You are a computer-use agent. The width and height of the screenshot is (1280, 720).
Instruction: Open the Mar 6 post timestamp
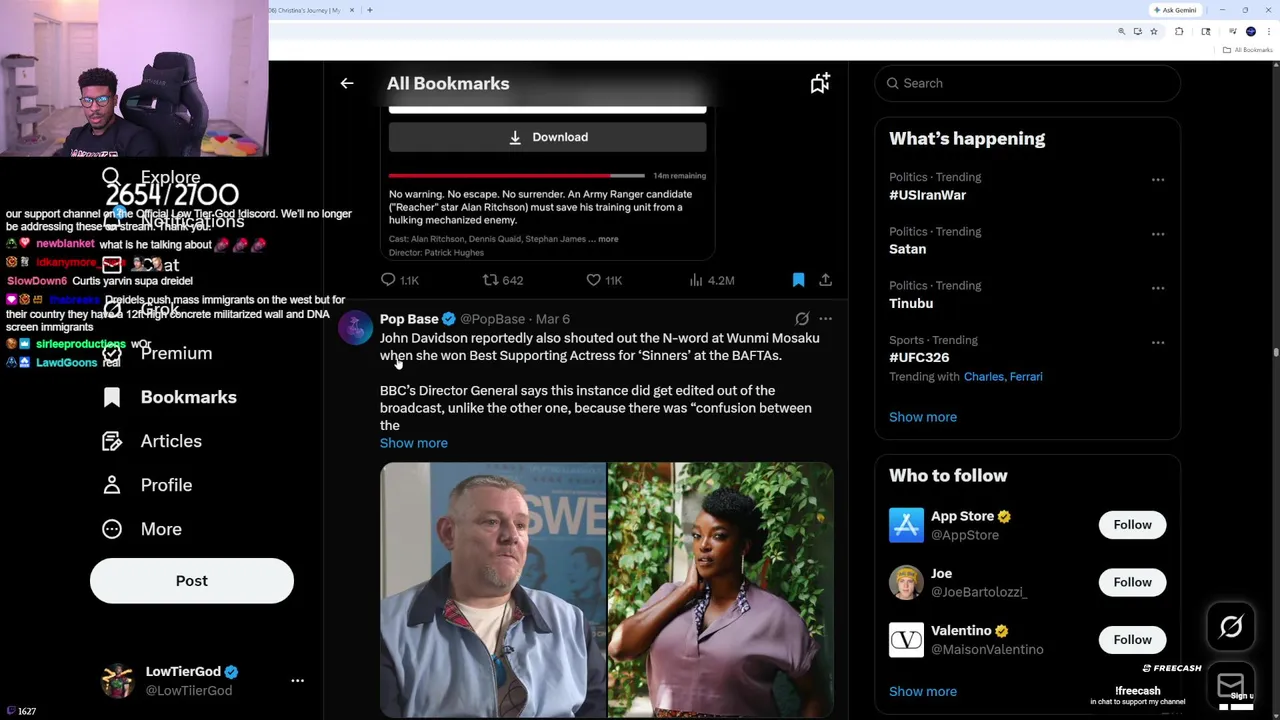tap(552, 319)
